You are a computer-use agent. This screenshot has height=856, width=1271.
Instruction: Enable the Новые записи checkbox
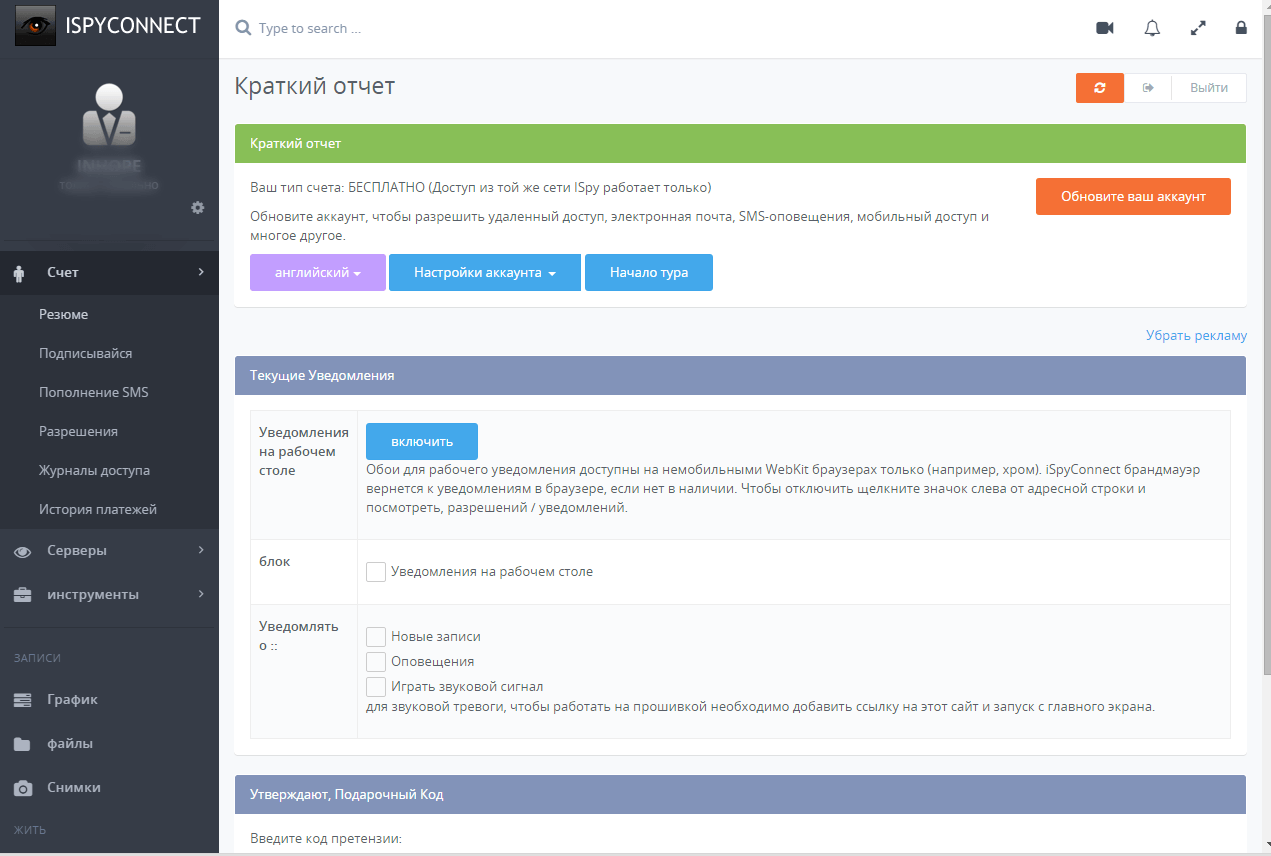(376, 637)
